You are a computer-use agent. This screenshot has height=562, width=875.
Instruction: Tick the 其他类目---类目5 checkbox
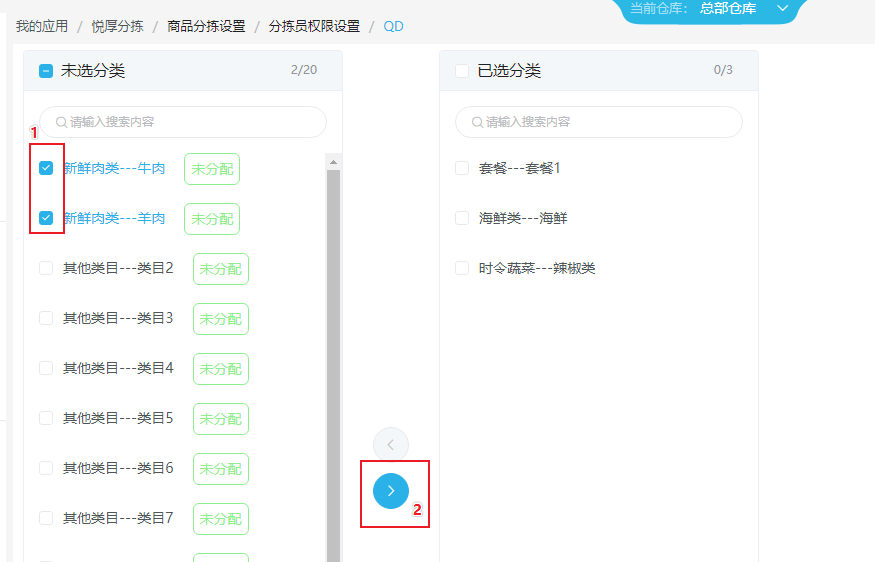46,418
